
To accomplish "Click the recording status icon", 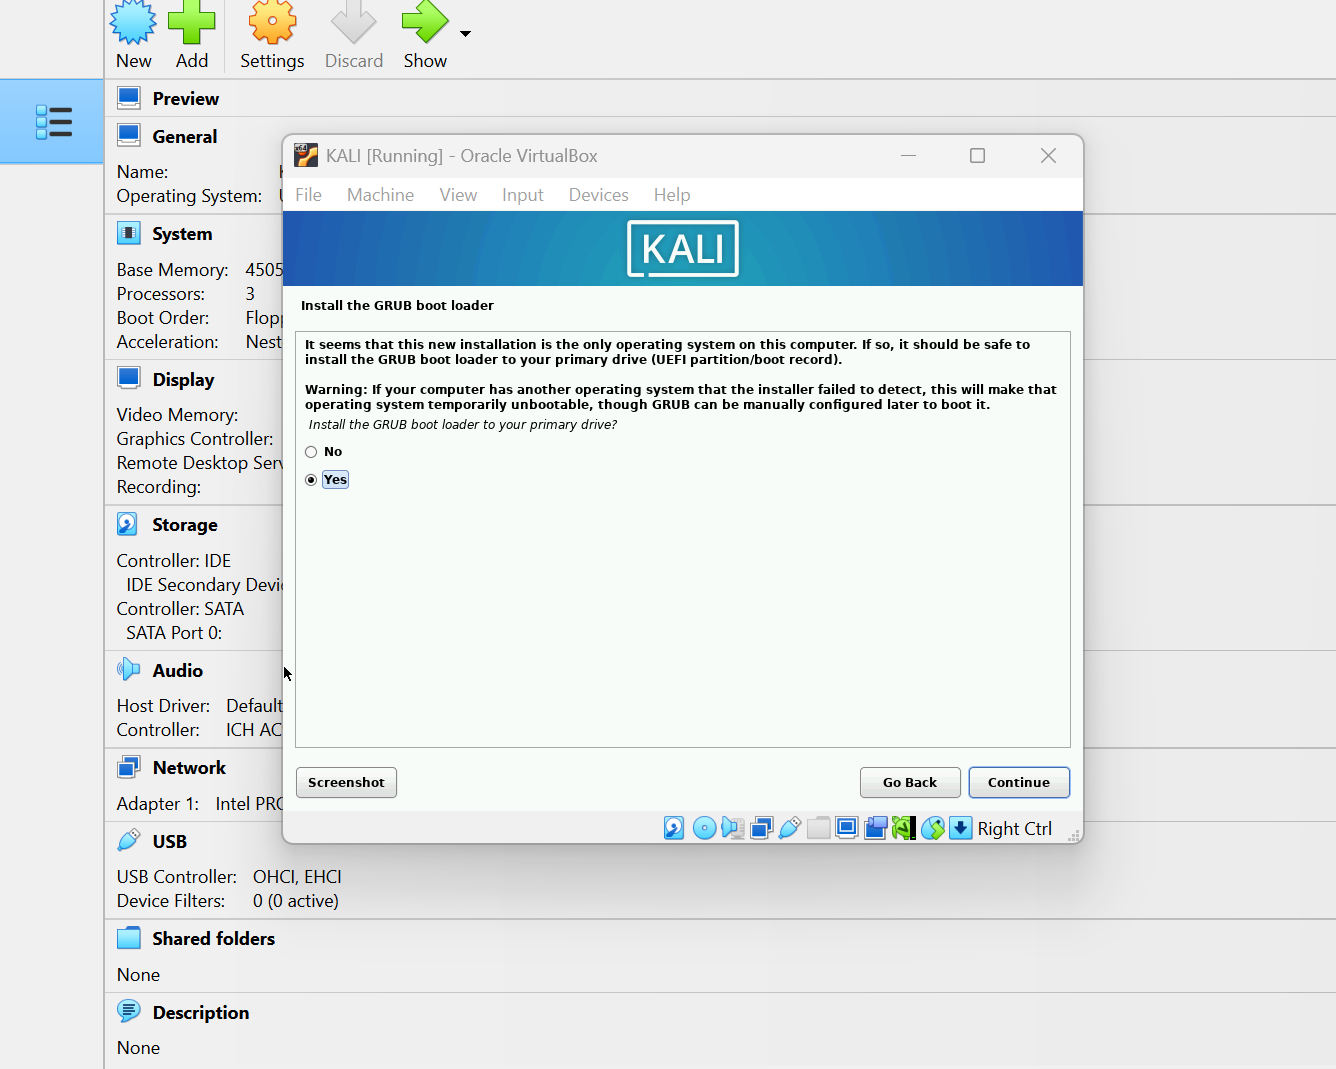I will click(x=876, y=828).
